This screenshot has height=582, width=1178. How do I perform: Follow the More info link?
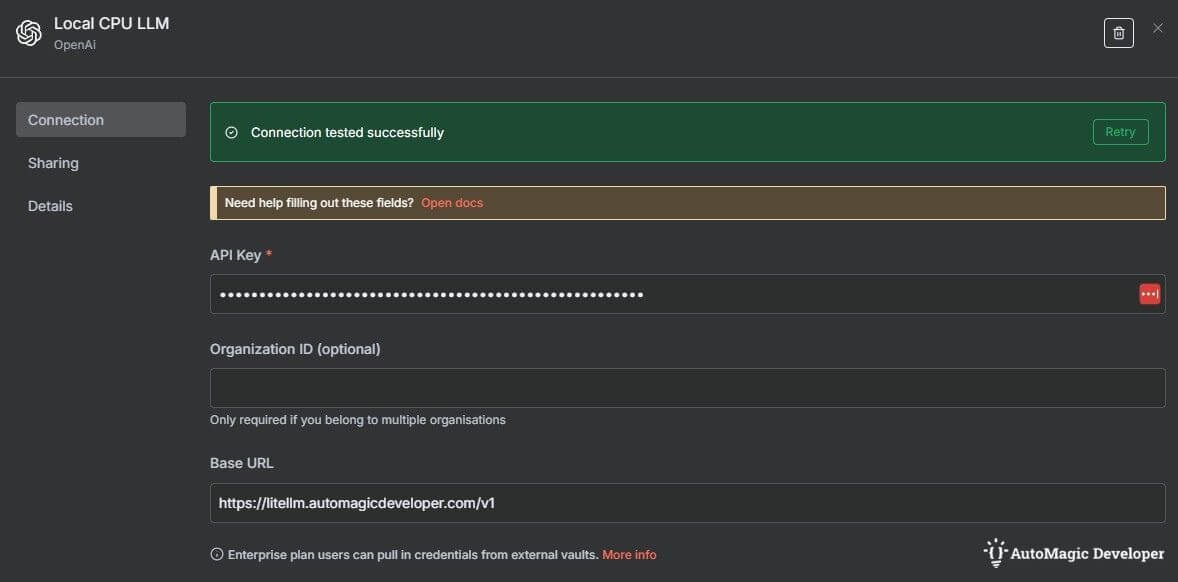(629, 555)
